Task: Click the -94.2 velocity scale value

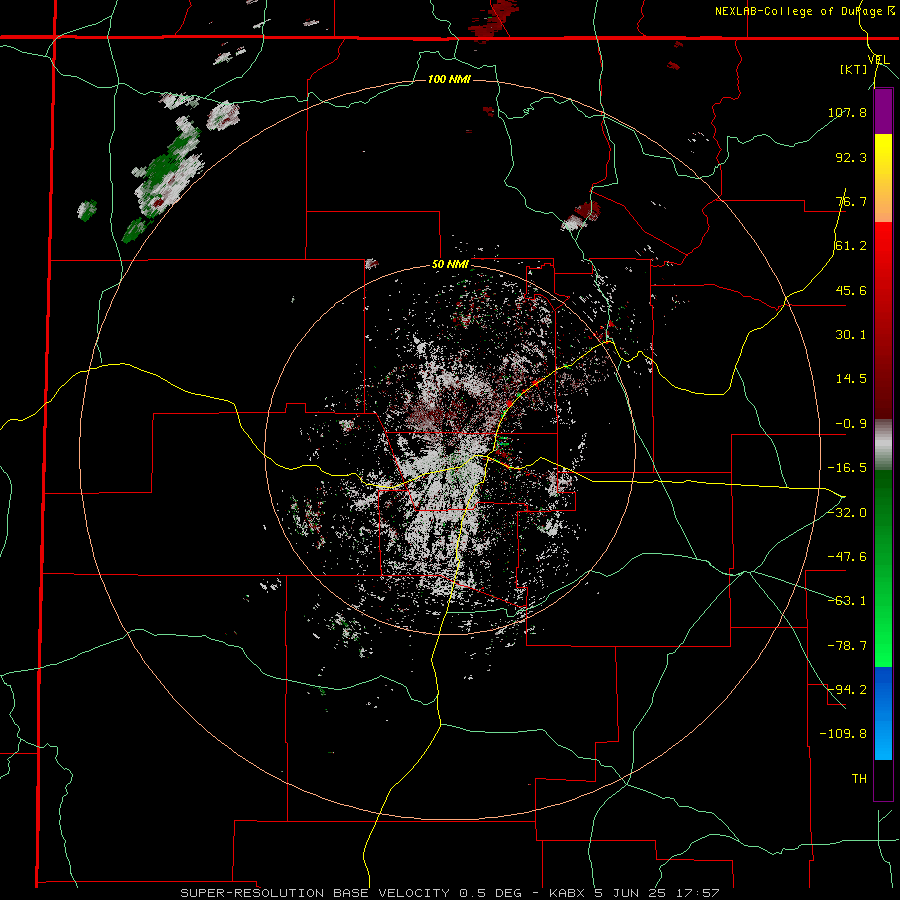Action: [x=847, y=690]
